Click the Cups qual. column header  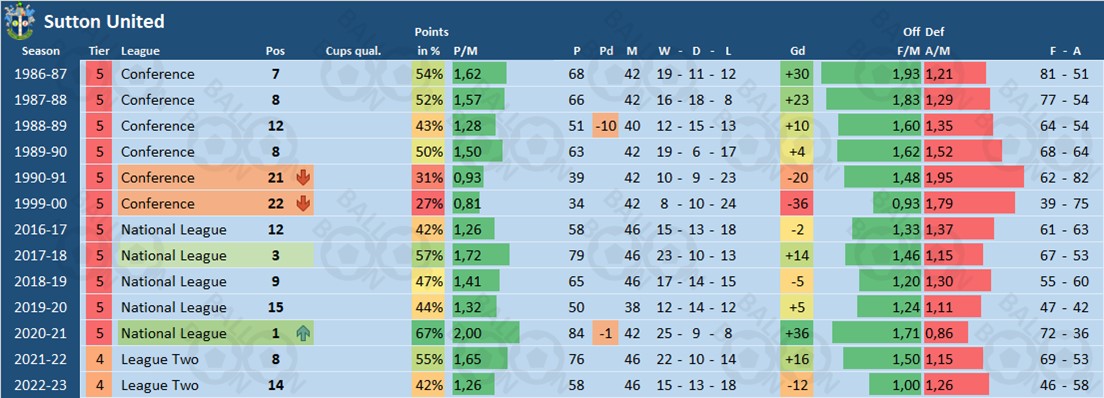tap(353, 51)
